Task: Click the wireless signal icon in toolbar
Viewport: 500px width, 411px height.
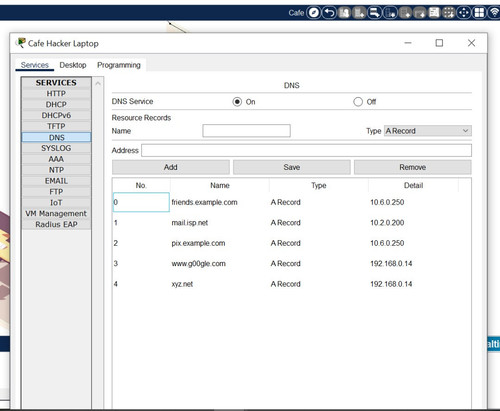Action: click(x=494, y=13)
